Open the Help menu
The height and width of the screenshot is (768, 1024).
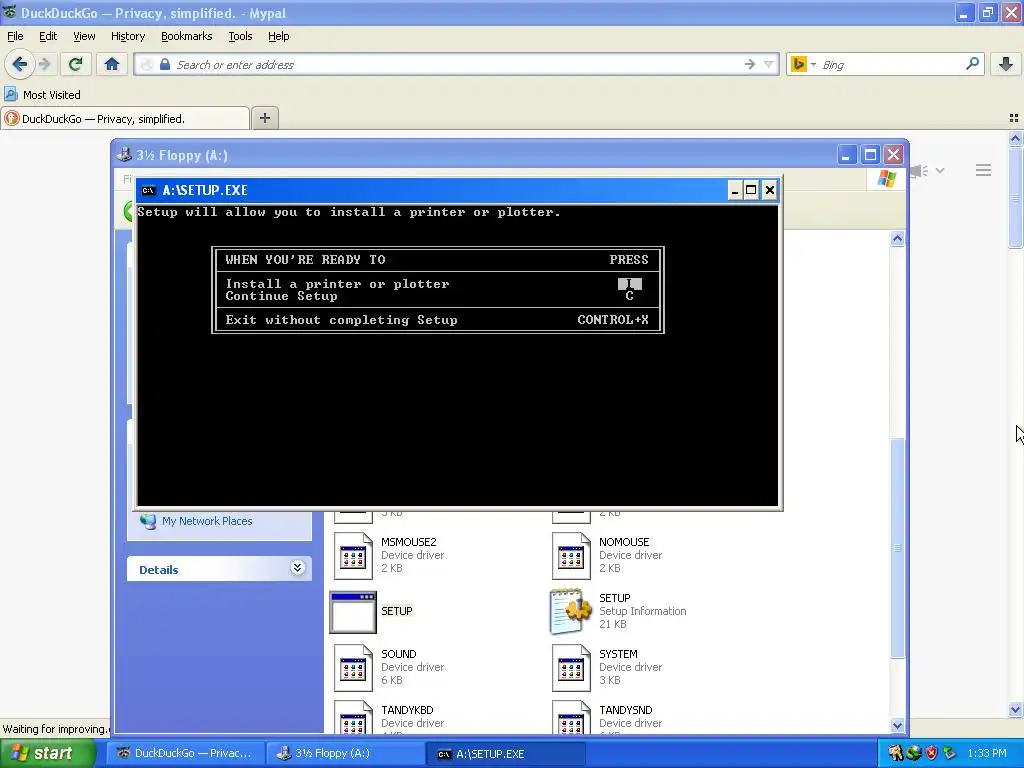(x=279, y=36)
